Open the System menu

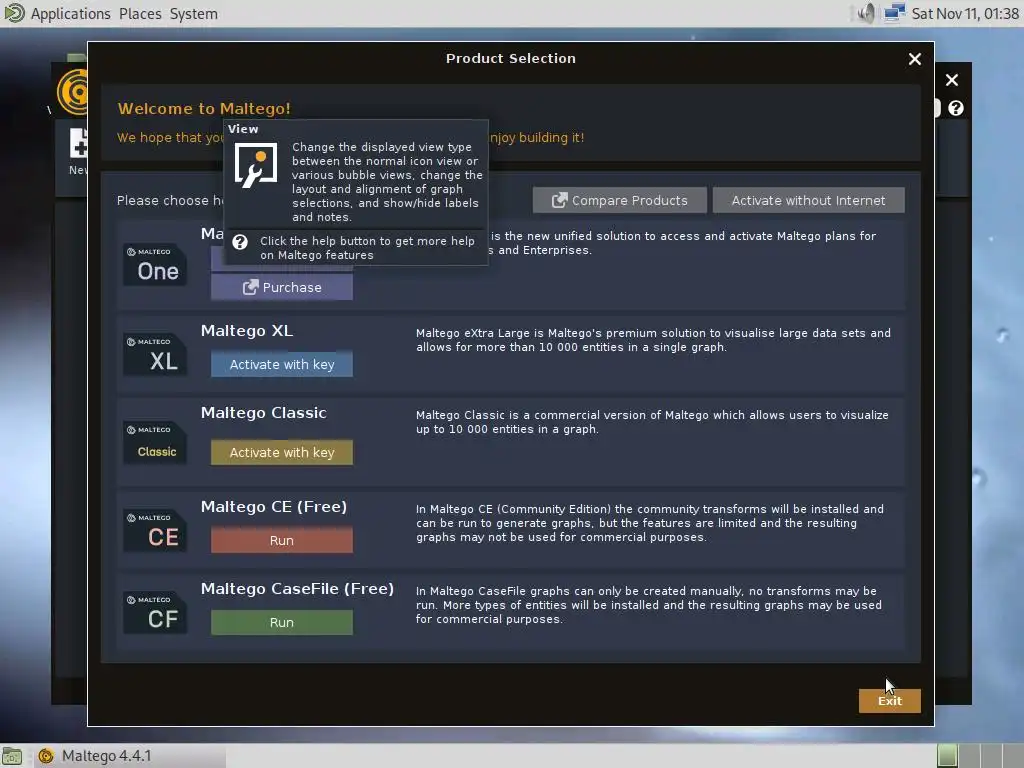click(x=193, y=14)
